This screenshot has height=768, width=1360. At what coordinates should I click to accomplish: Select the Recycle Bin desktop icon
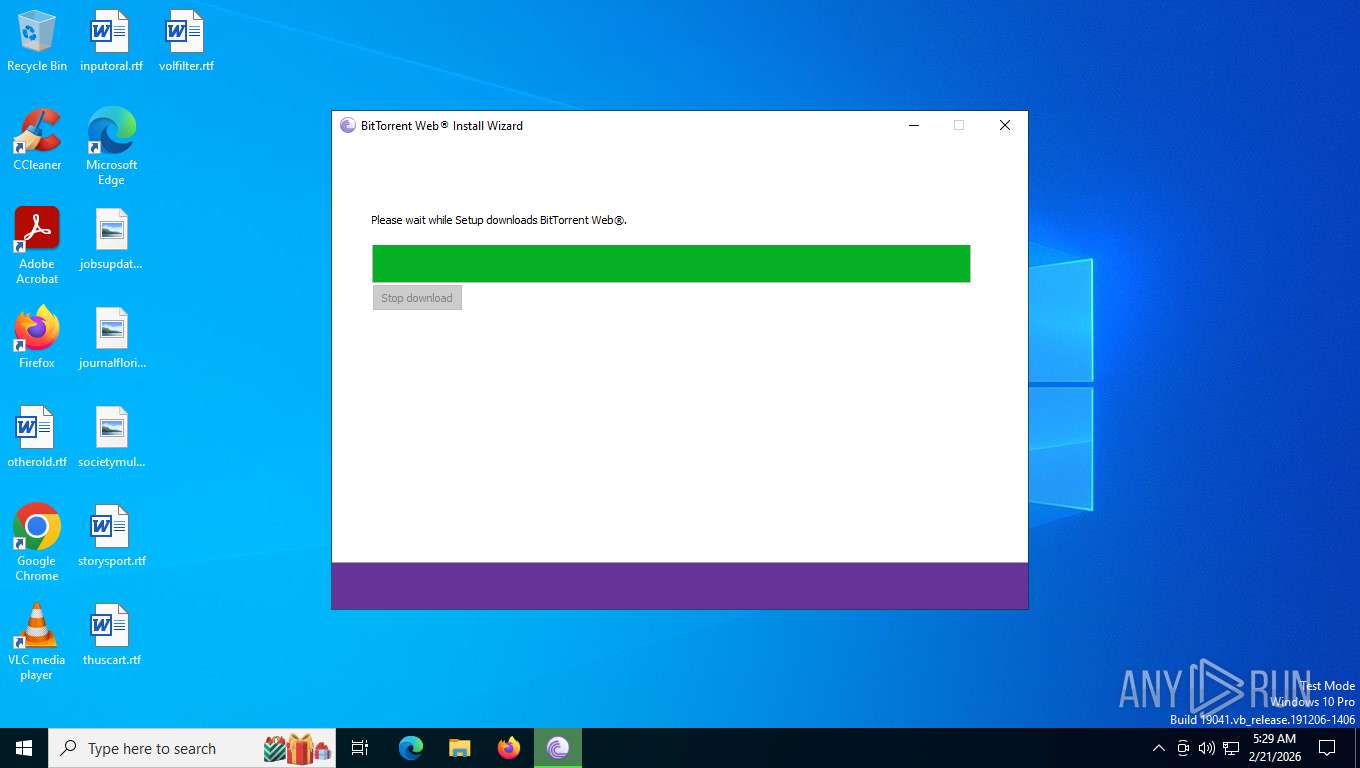click(37, 42)
